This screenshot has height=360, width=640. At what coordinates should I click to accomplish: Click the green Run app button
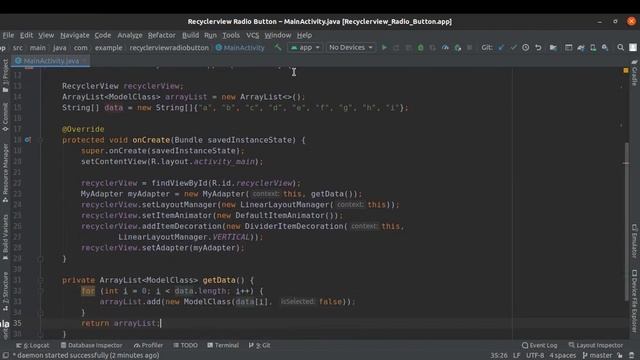(384, 48)
